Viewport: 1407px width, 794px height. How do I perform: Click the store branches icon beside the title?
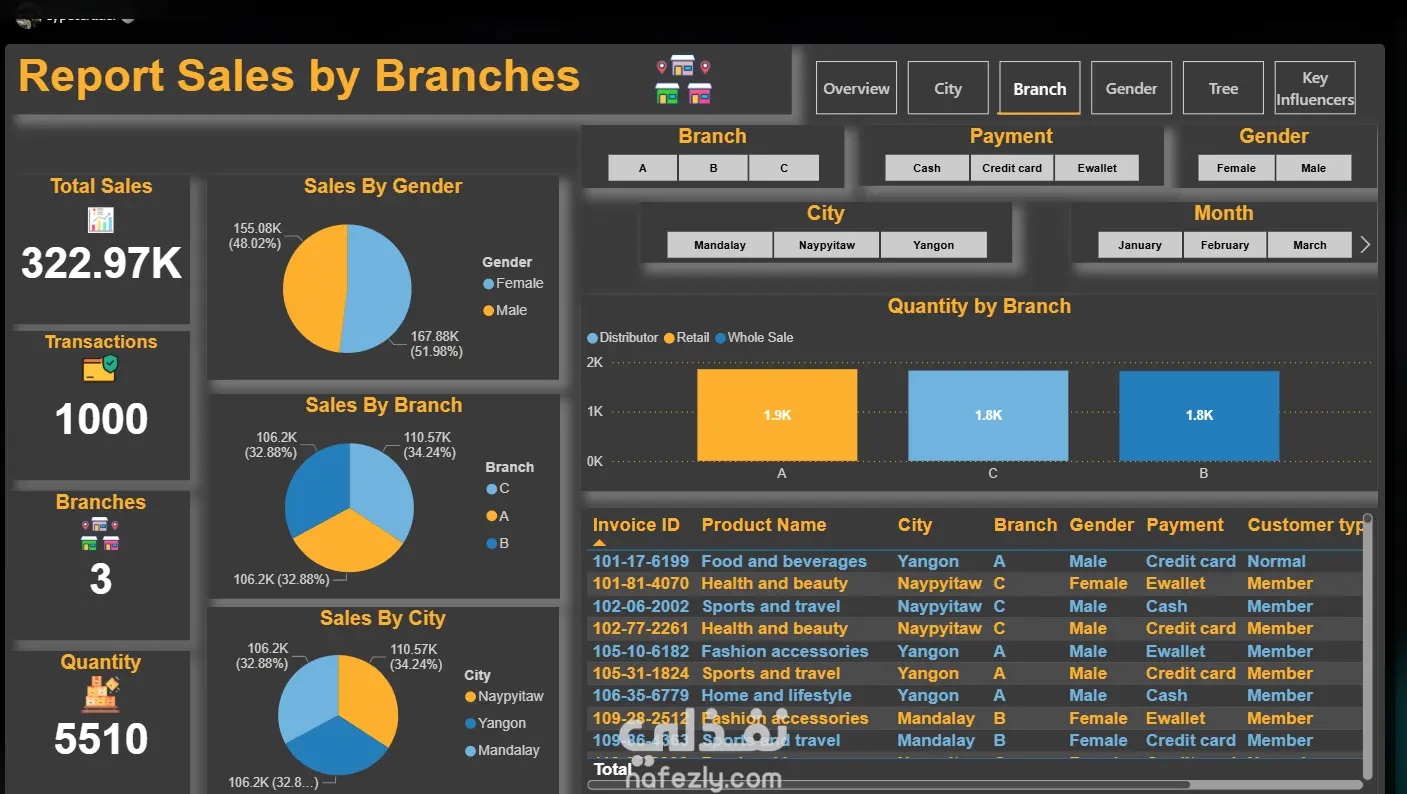[683, 80]
